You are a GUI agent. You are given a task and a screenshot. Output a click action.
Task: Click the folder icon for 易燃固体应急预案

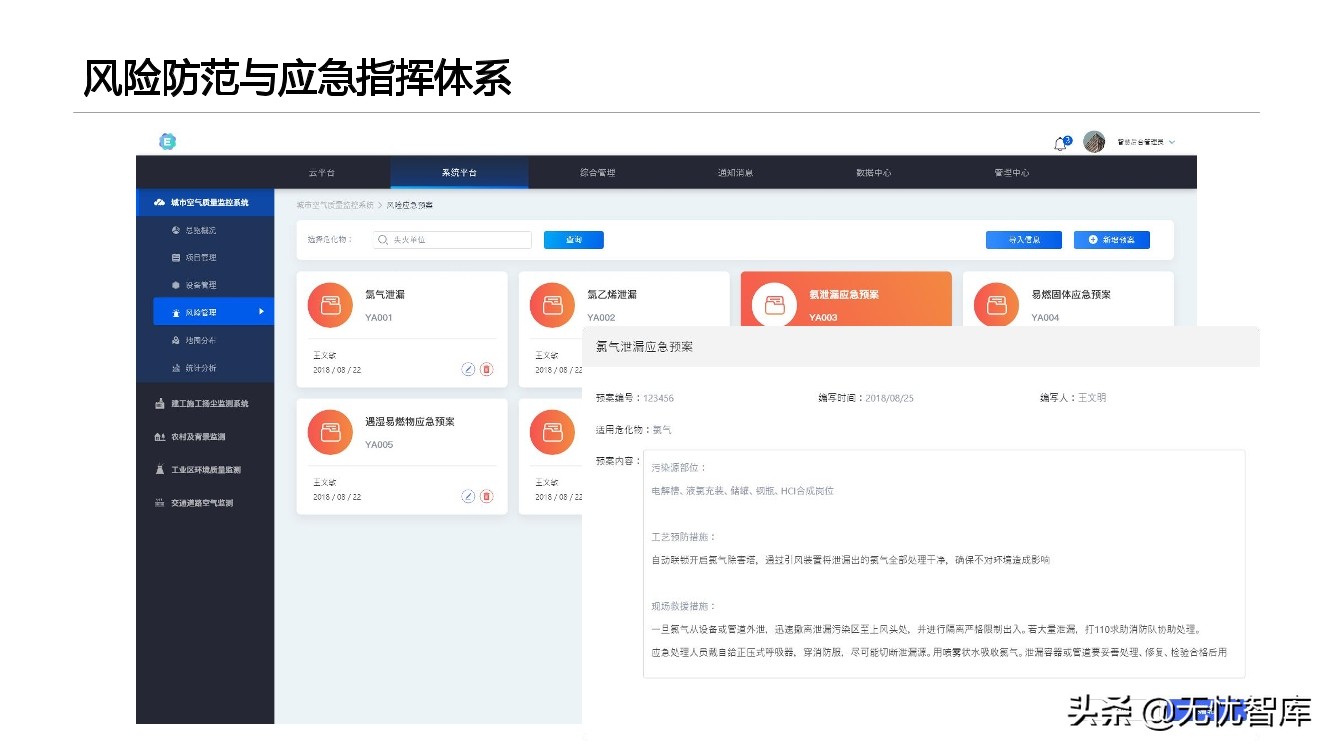point(996,305)
